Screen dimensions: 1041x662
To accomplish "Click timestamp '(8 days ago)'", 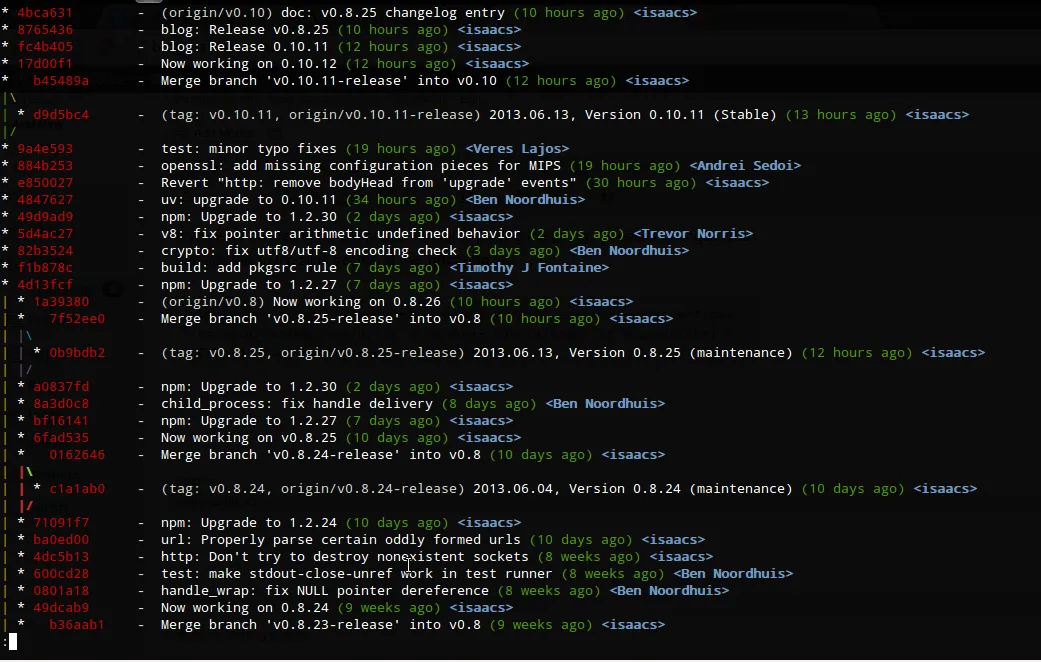I will click(x=489, y=404).
